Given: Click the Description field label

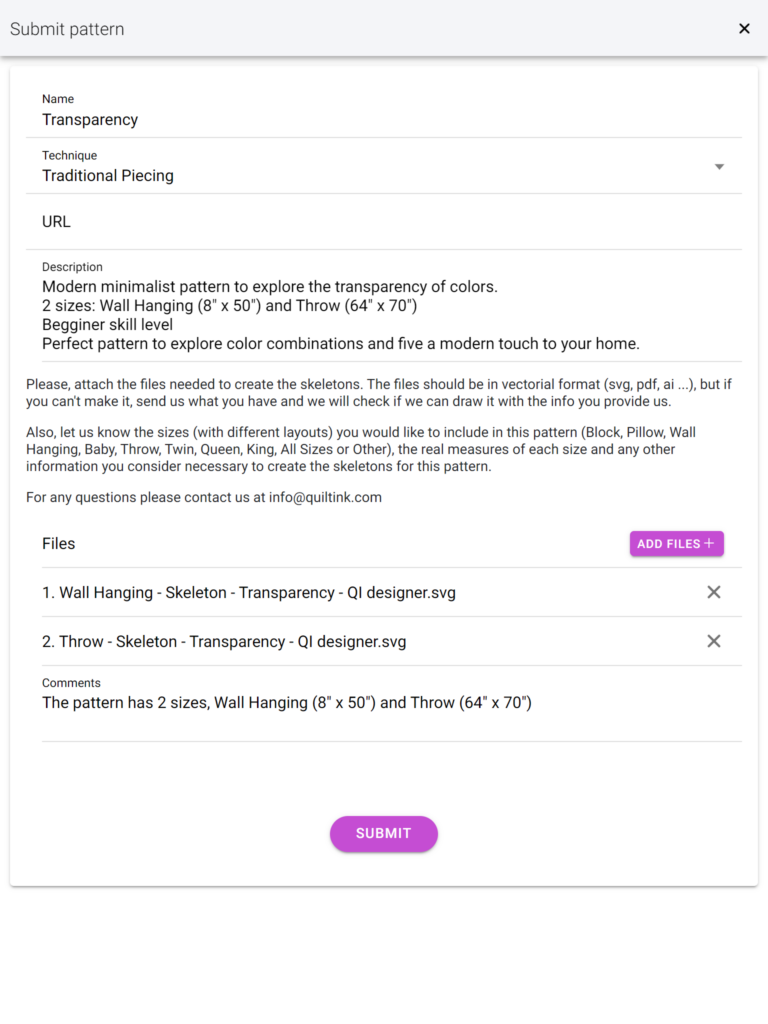Looking at the screenshot, I should tap(72, 267).
